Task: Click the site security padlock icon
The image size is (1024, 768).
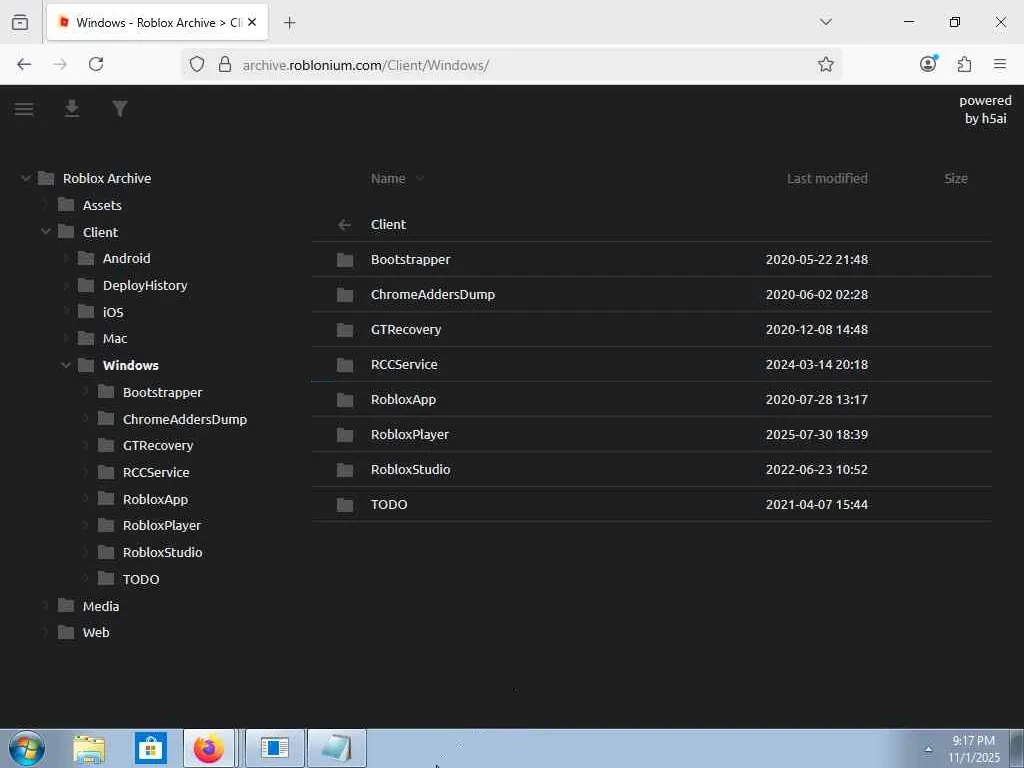Action: pos(225,64)
